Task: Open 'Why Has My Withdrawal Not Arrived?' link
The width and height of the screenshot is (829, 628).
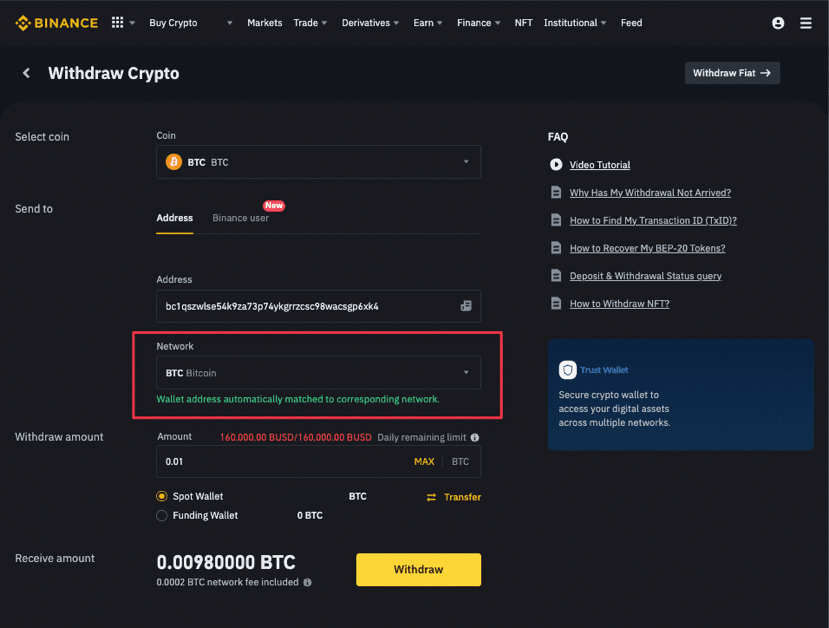Action: tap(650, 193)
